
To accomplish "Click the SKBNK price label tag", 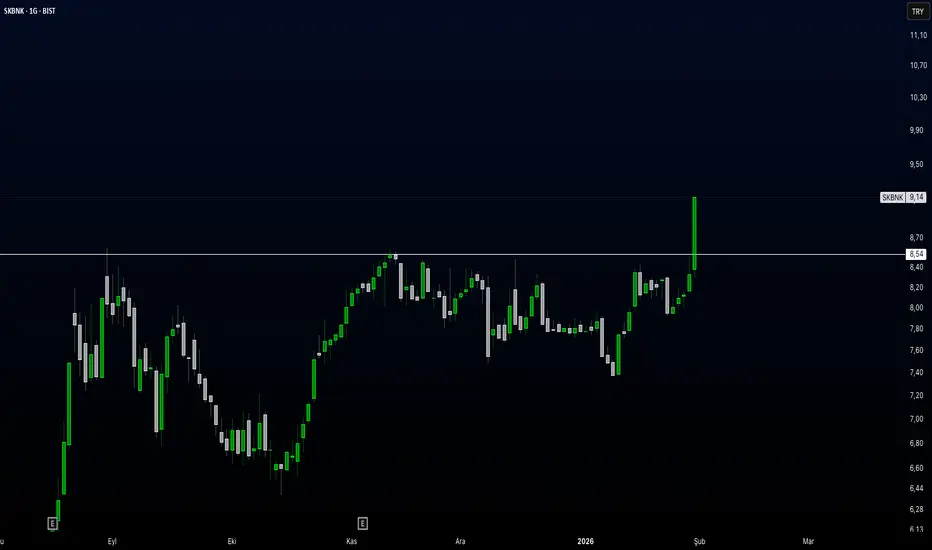I will pyautogui.click(x=892, y=197).
